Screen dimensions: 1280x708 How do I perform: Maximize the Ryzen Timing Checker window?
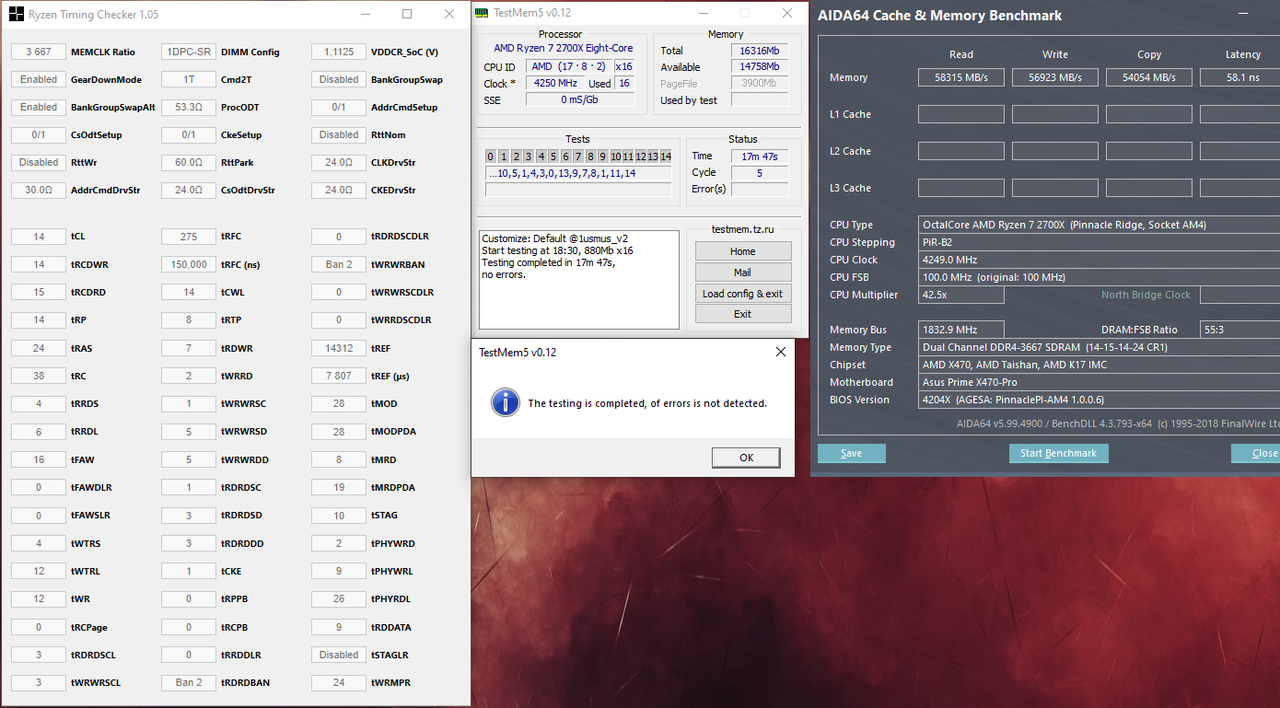click(x=407, y=15)
